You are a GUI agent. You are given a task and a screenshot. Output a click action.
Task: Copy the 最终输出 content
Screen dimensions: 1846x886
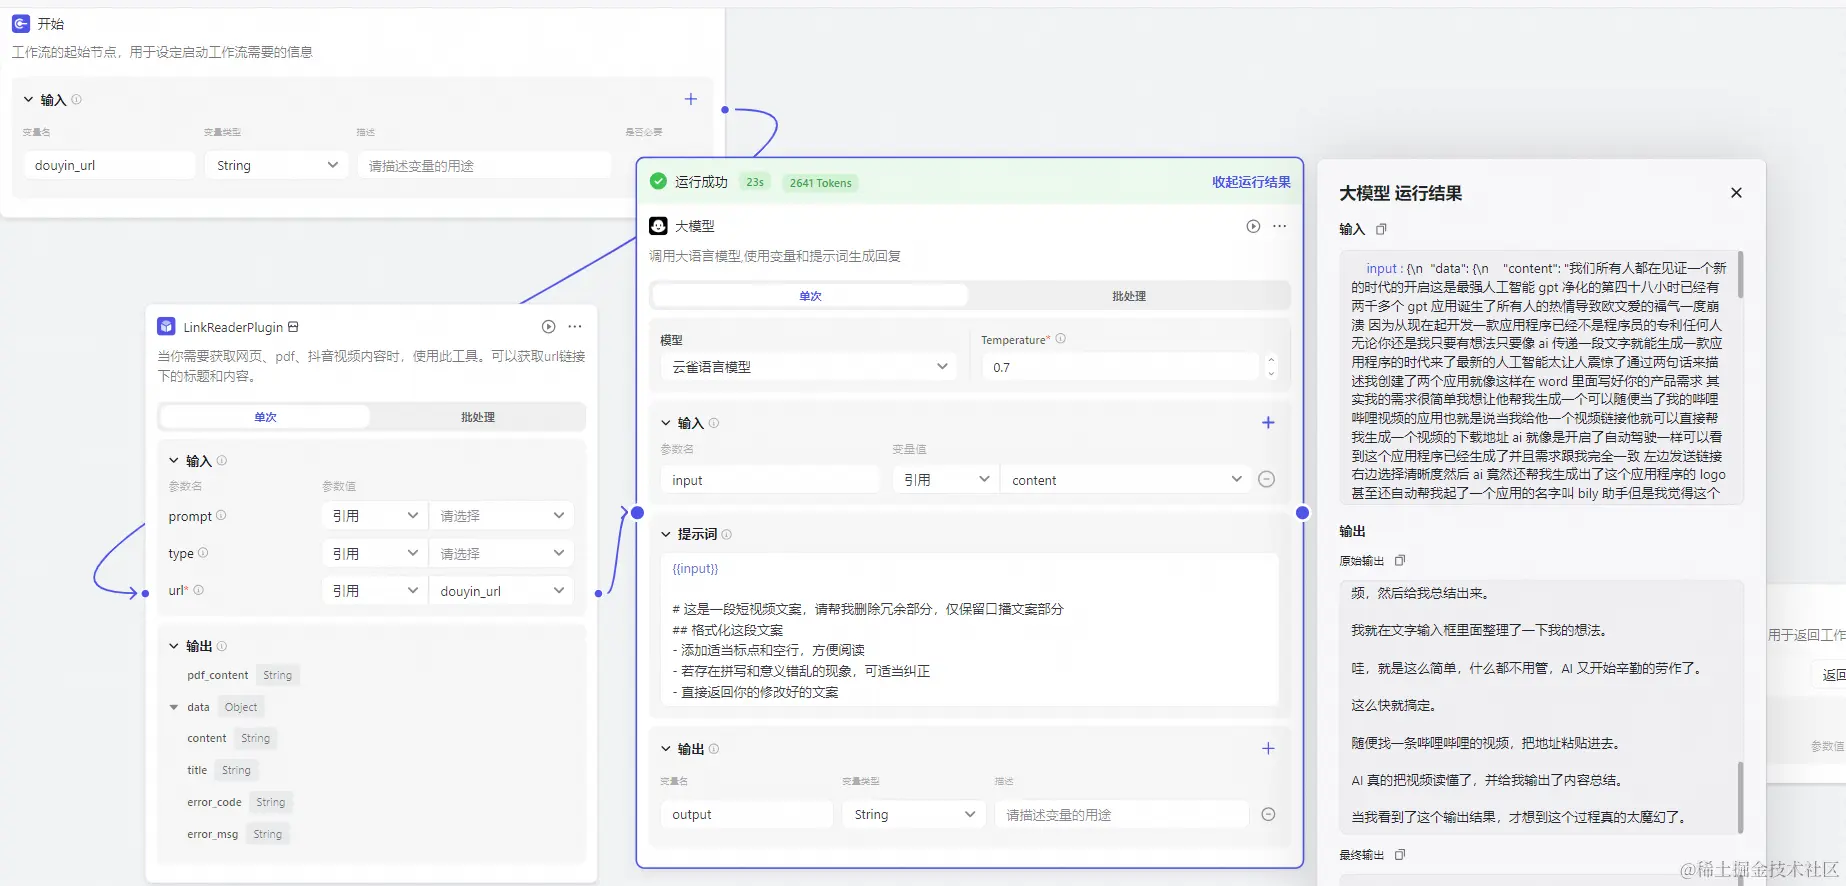pos(1400,855)
